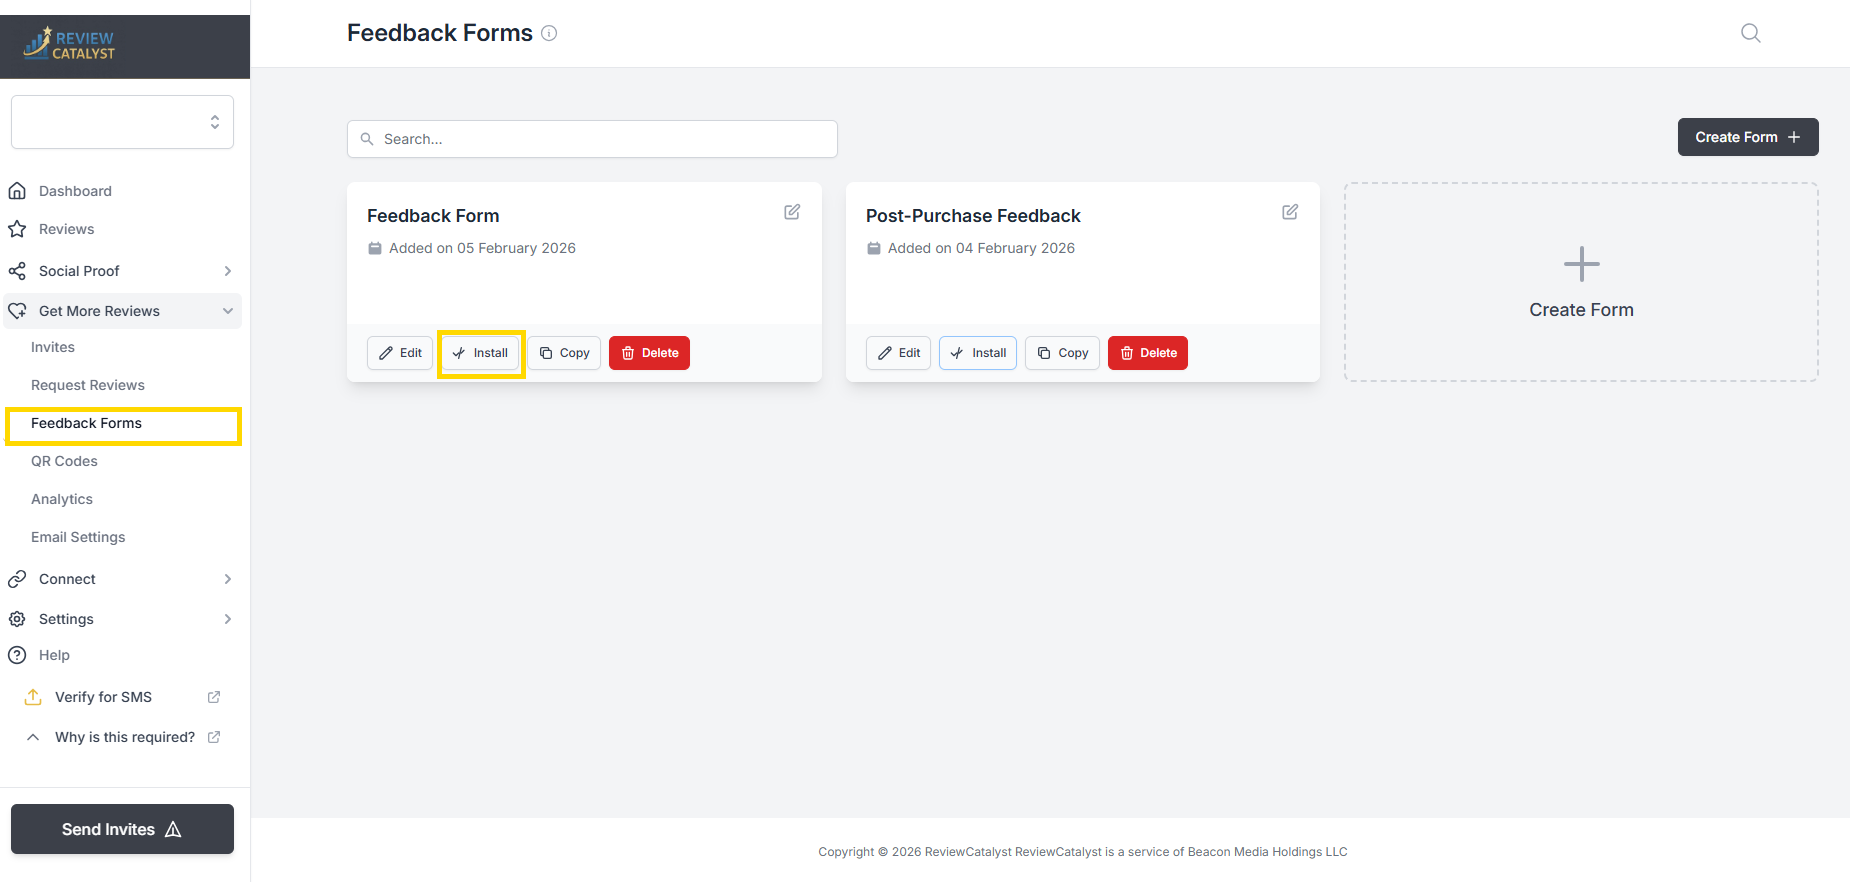Open the account selector dropdown in sidebar
1850x882 pixels.
click(x=122, y=122)
